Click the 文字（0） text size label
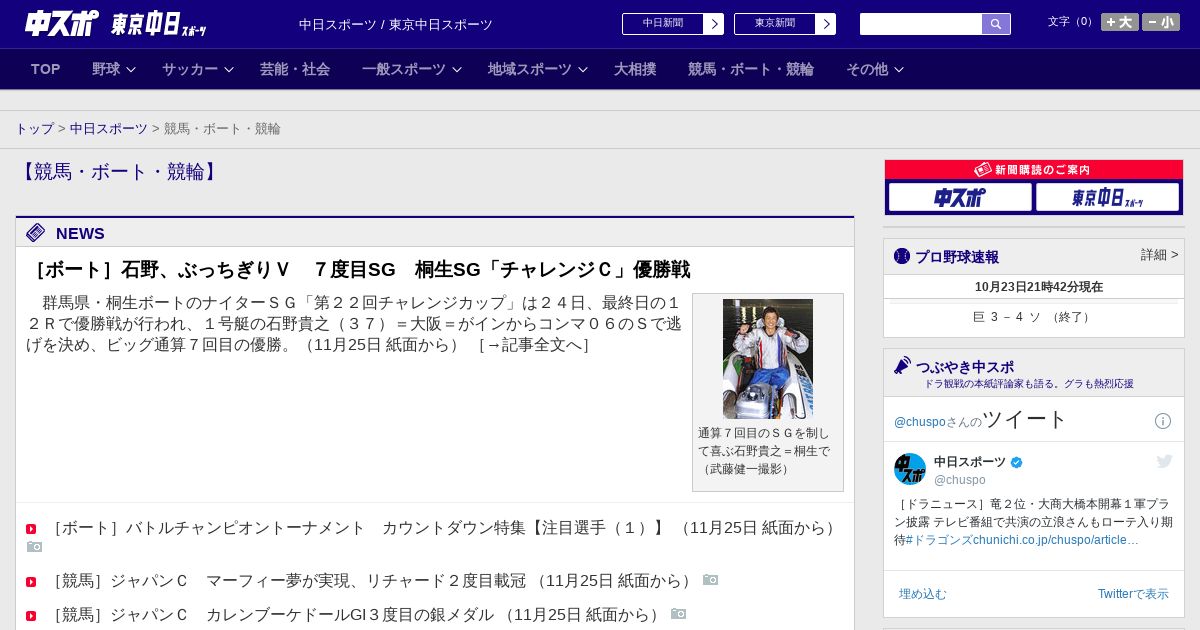 click(1072, 21)
